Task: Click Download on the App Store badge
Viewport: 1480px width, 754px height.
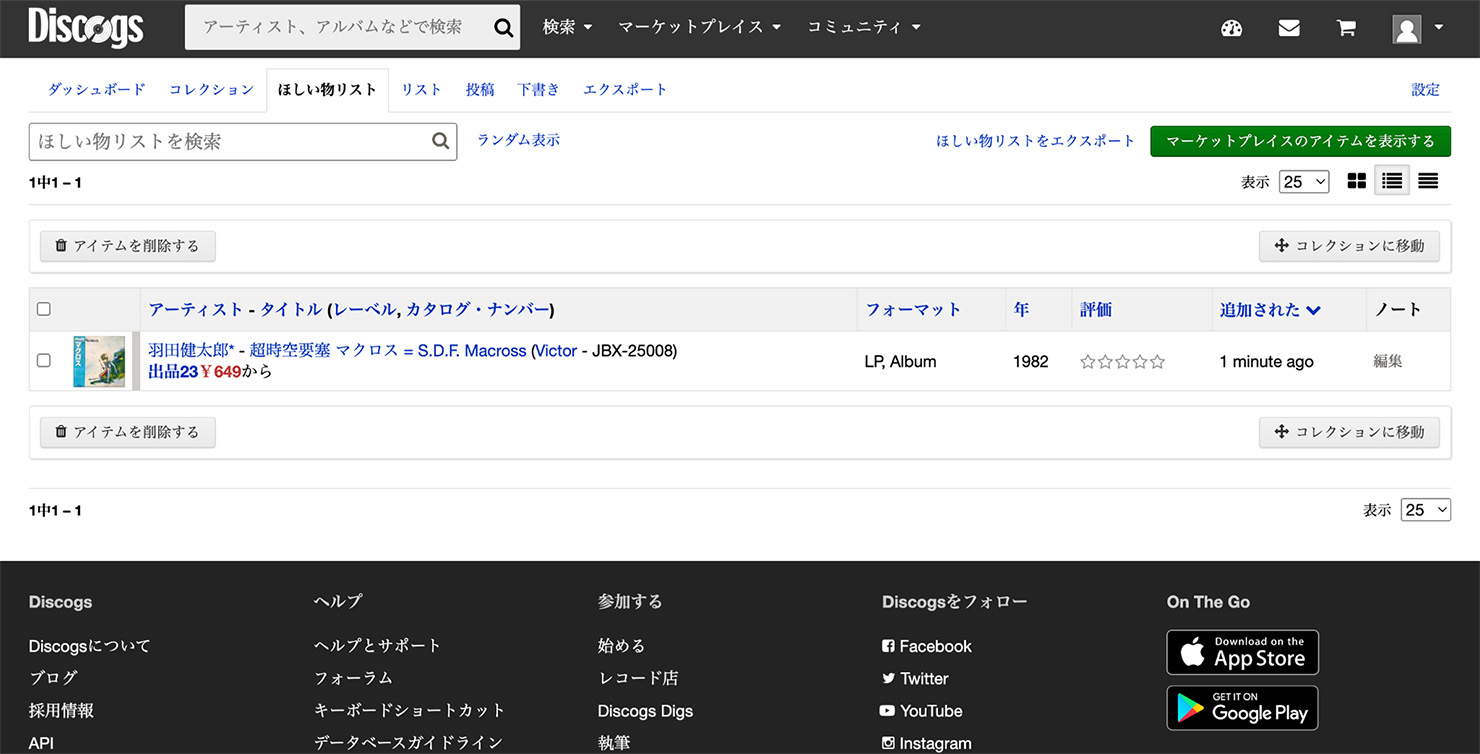Action: point(1243,652)
